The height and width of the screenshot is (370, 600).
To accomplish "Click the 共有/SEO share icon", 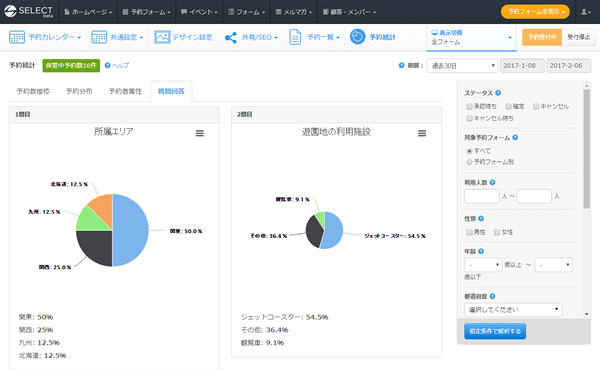I will coord(231,37).
